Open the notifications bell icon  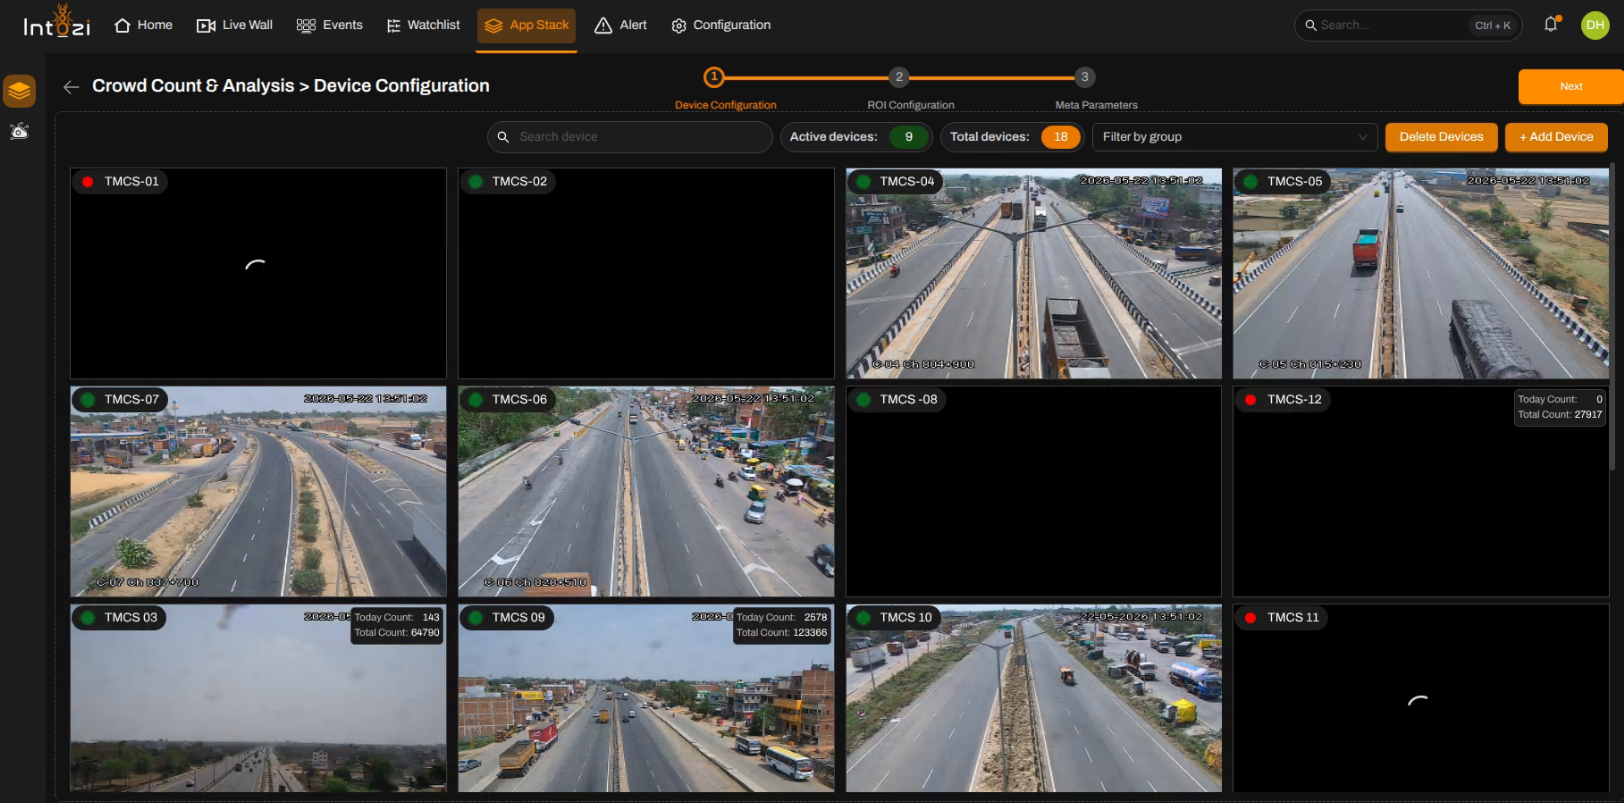[x=1550, y=24]
